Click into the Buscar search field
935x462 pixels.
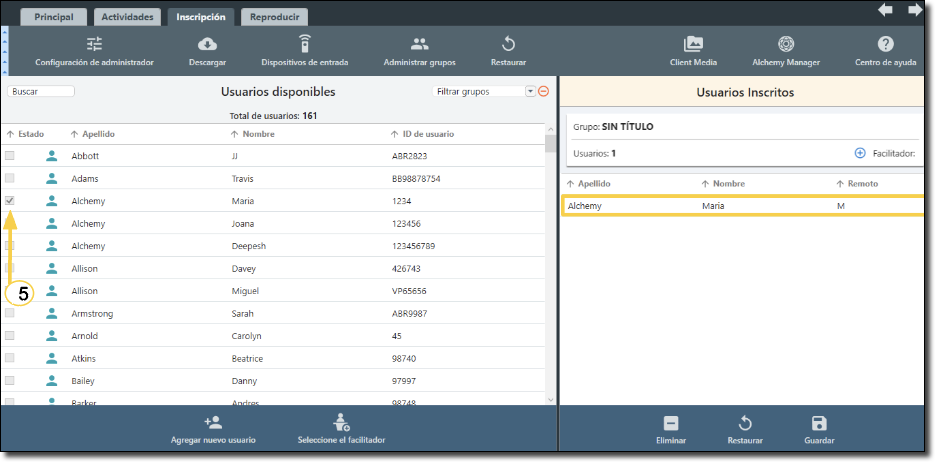[41, 91]
